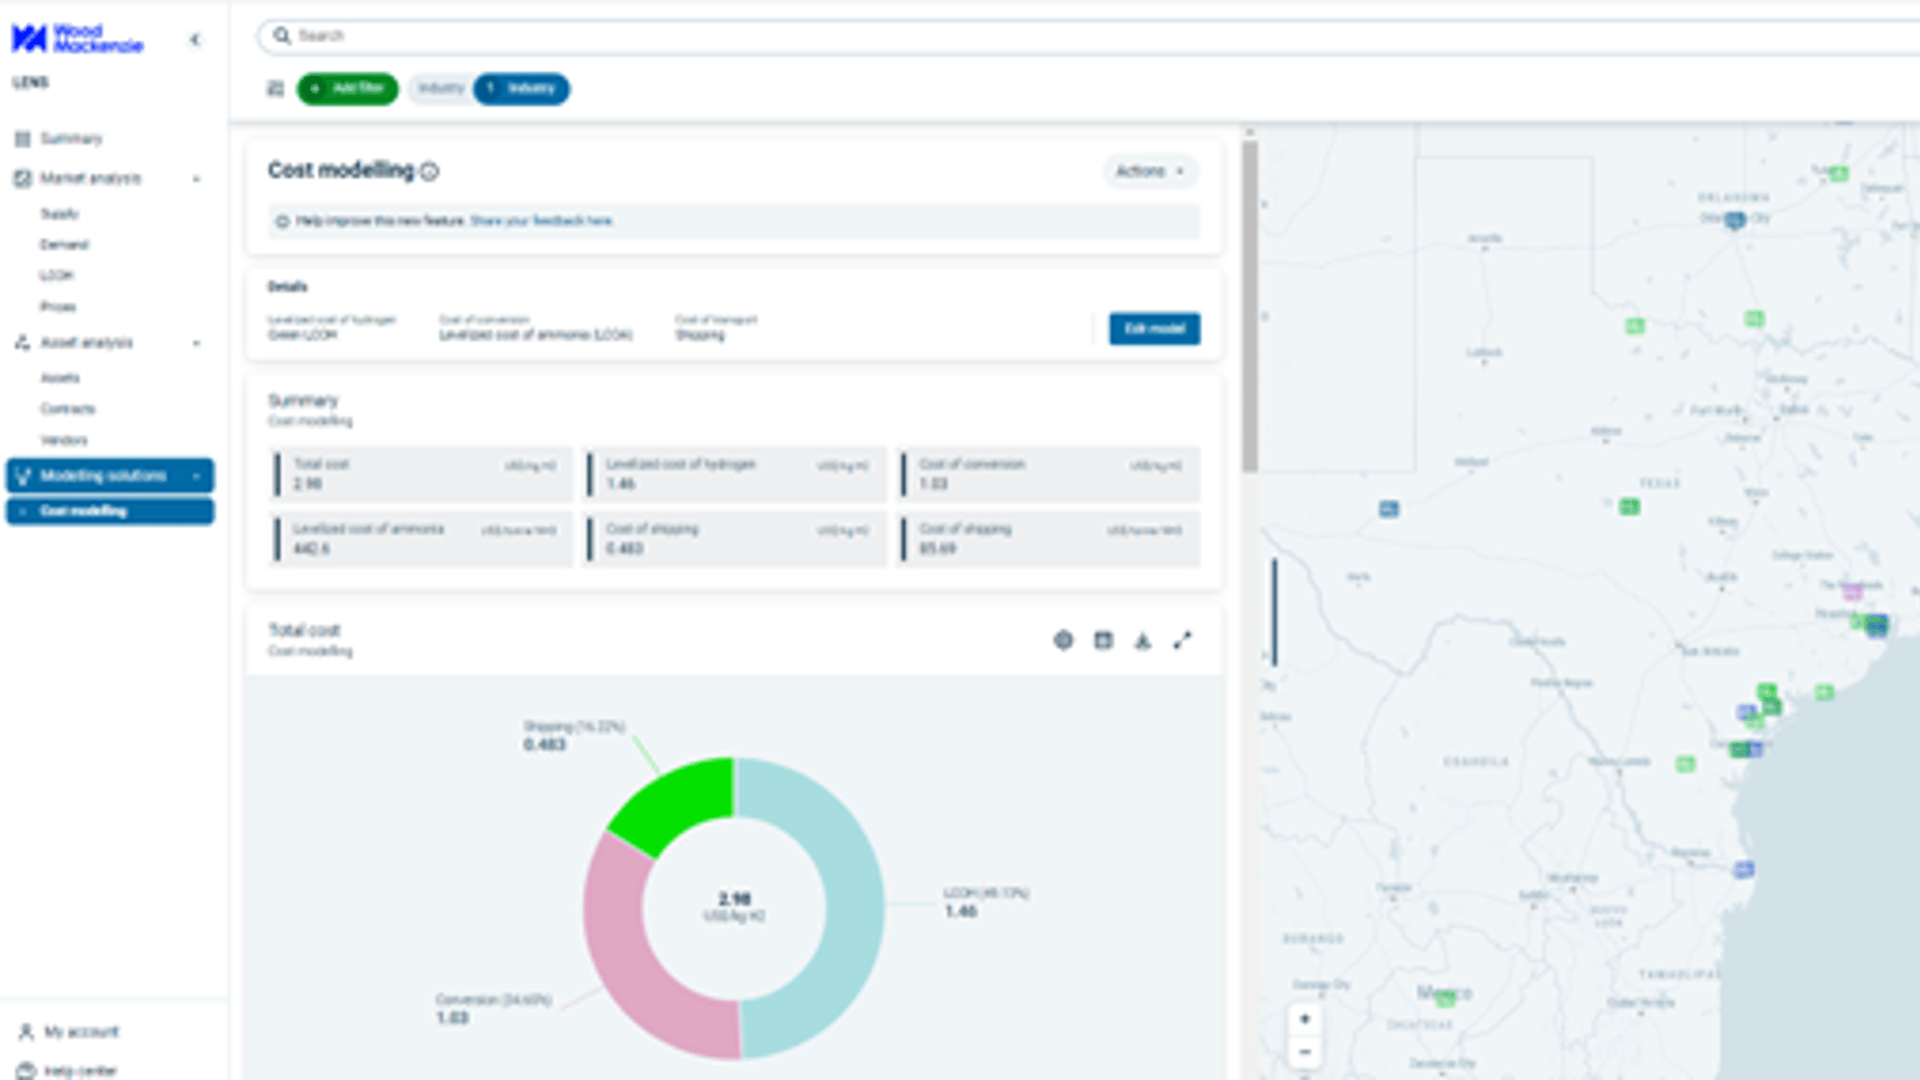Viewport: 1920px width, 1080px height.
Task: Toggle the blue Industry filter pill
Action: (x=521, y=89)
